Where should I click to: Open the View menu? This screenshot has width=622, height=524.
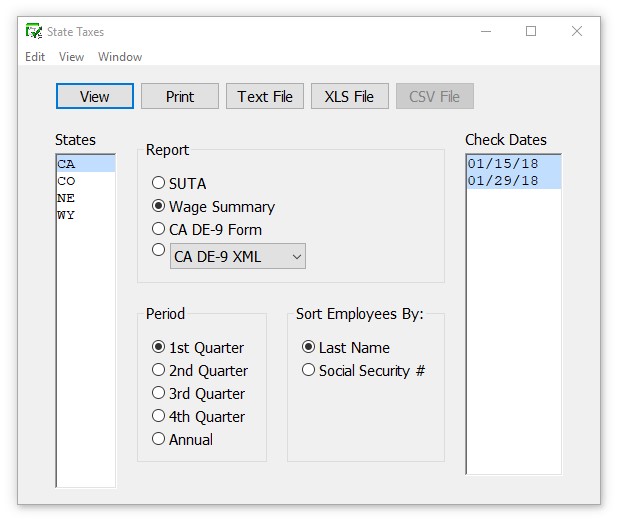(x=72, y=57)
